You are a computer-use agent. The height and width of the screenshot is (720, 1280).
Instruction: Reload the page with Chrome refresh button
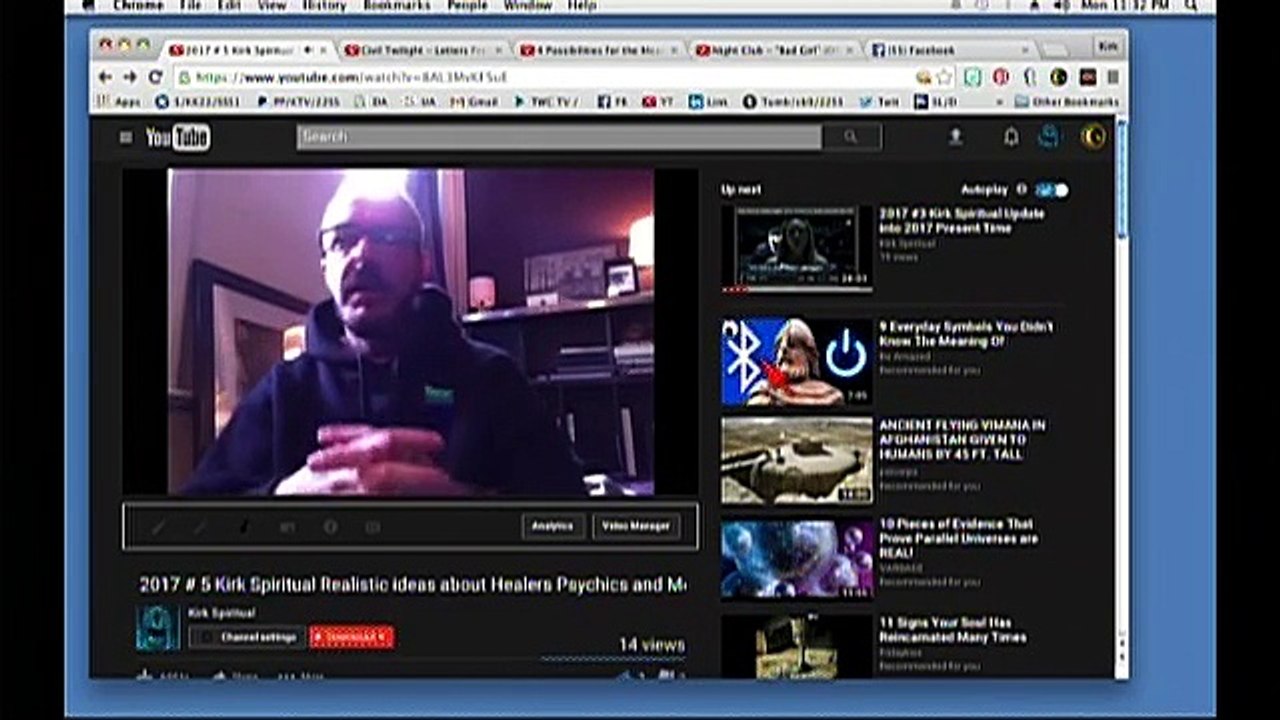pyautogui.click(x=155, y=77)
